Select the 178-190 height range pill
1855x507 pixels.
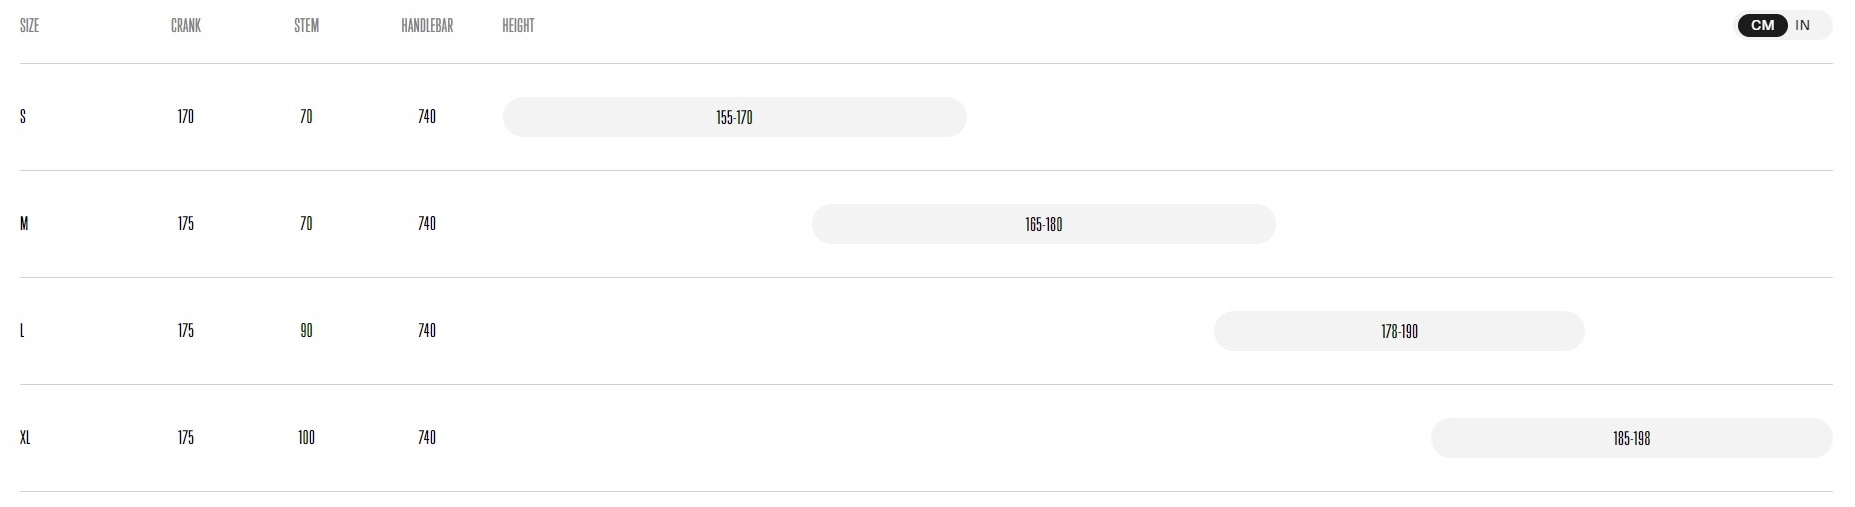(x=1399, y=331)
